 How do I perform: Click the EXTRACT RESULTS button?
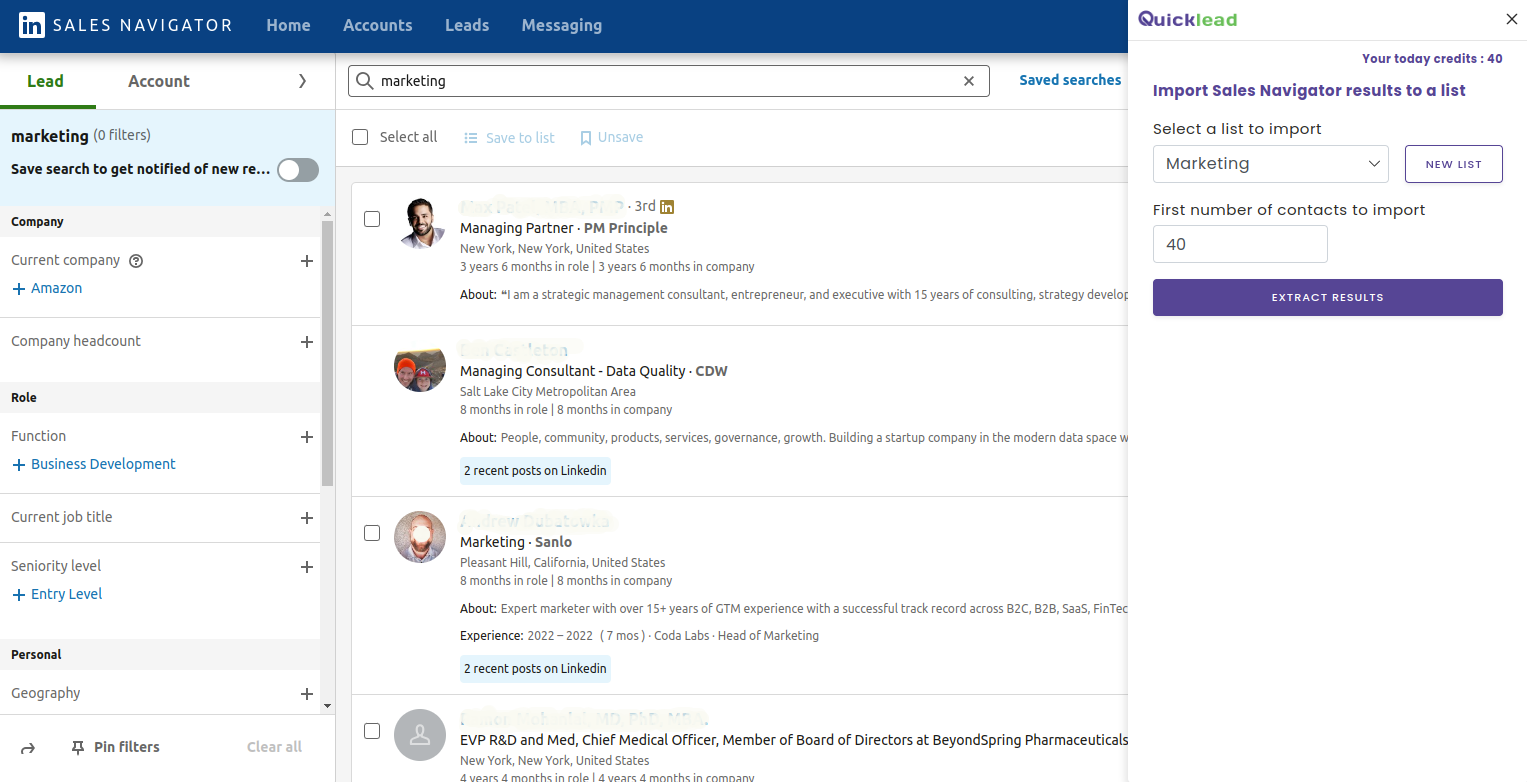coord(1327,297)
